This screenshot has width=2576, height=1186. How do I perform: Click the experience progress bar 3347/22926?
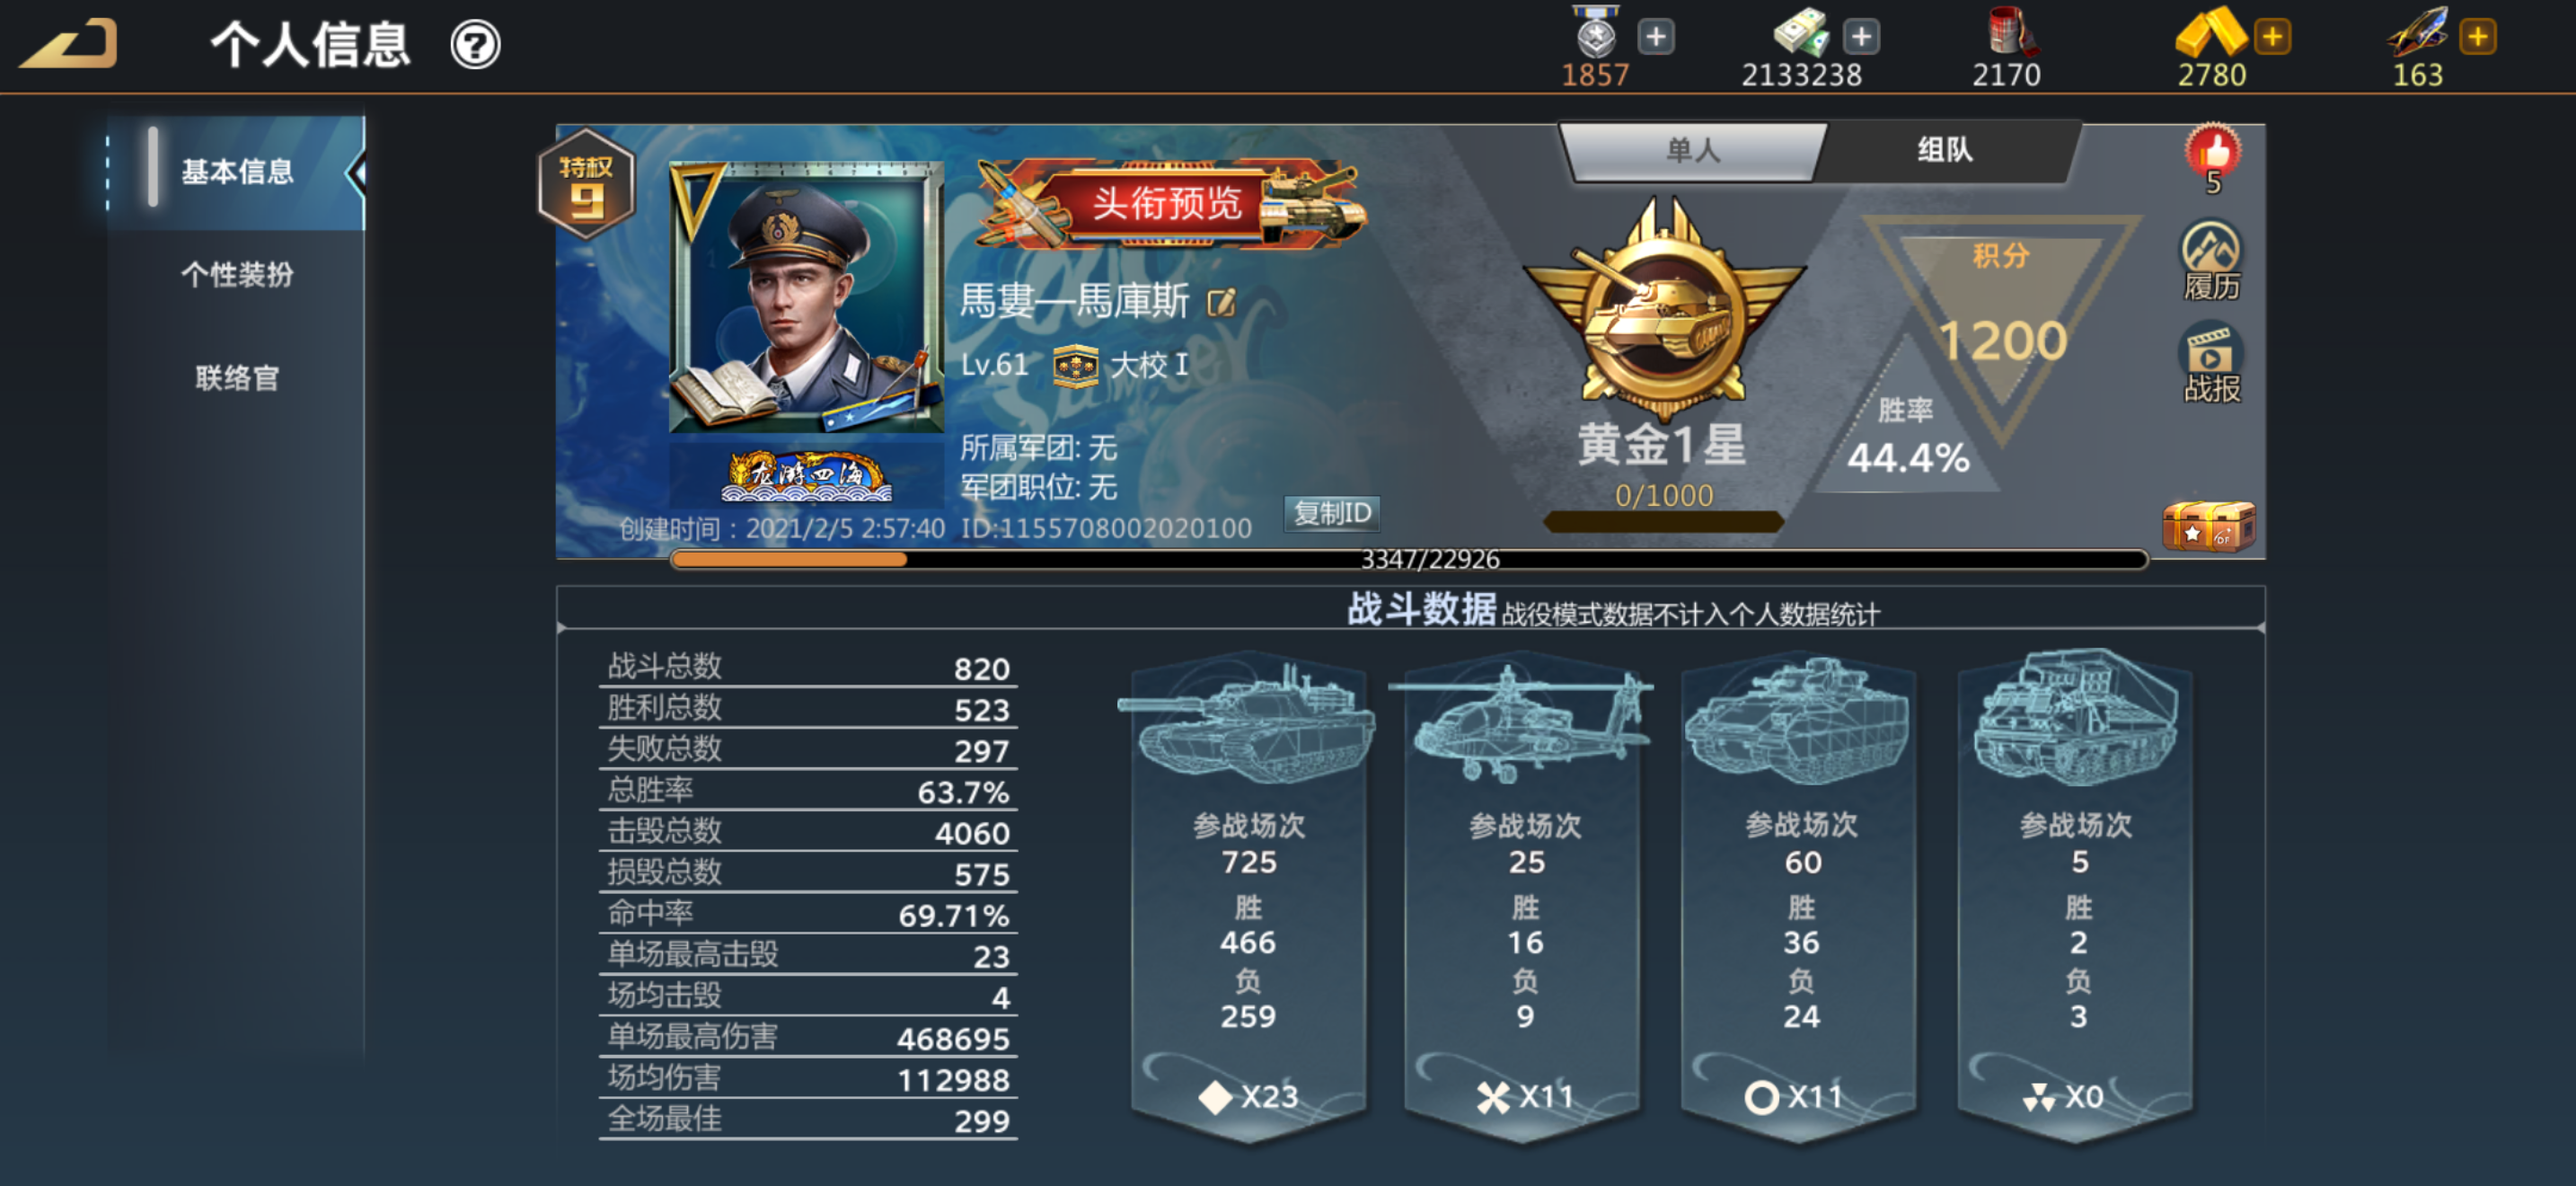1409,559
